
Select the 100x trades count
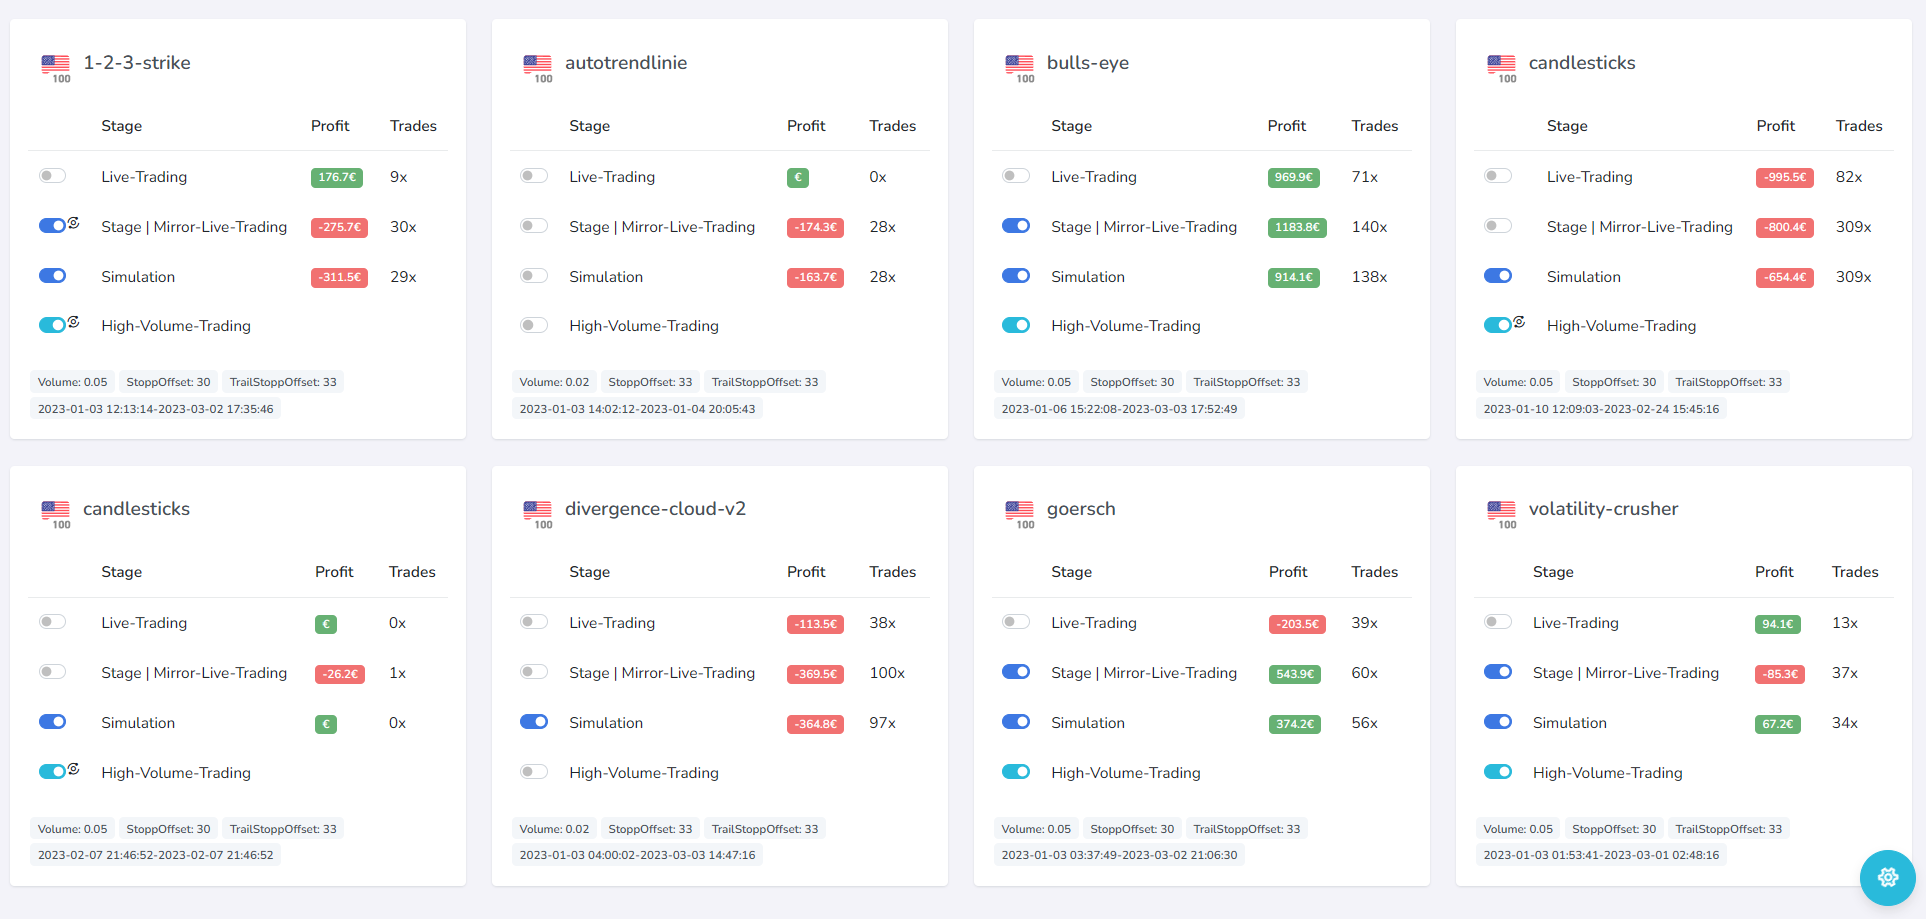[x=887, y=673]
